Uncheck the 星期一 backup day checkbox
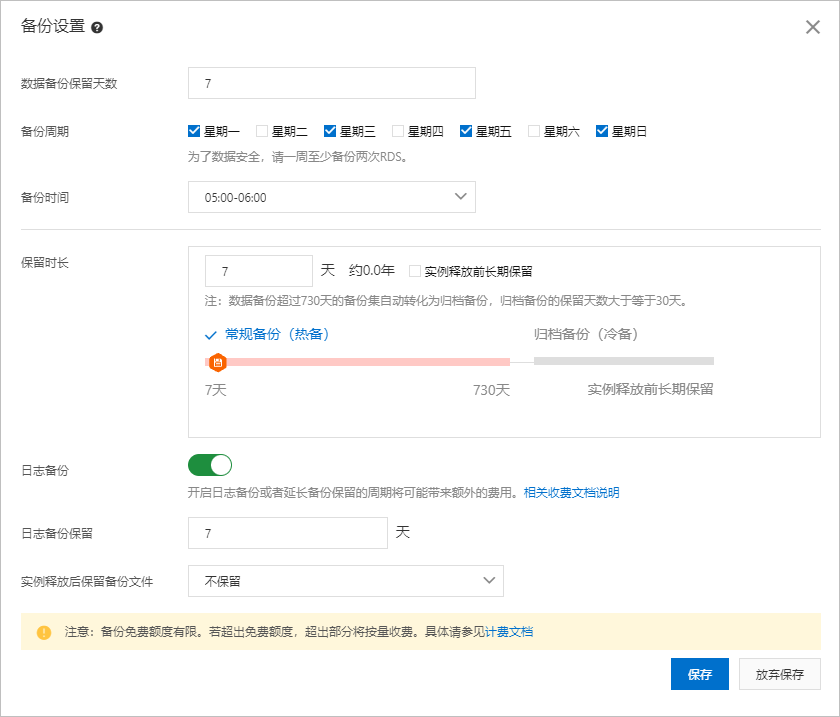This screenshot has height=717, width=840. (x=194, y=131)
